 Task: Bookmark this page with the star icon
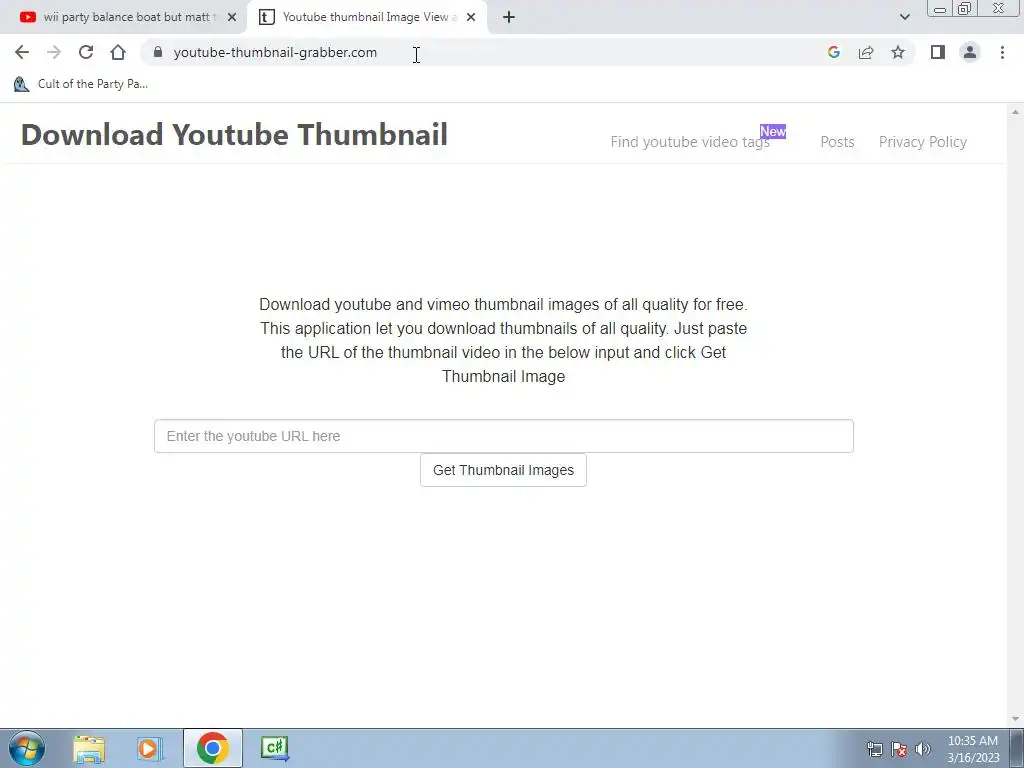tap(898, 52)
